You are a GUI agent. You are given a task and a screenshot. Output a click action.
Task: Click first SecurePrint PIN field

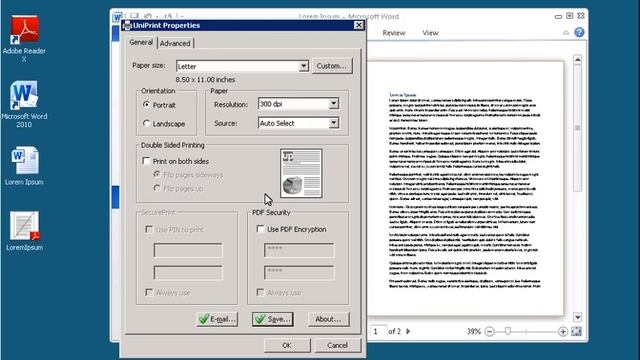[188, 250]
